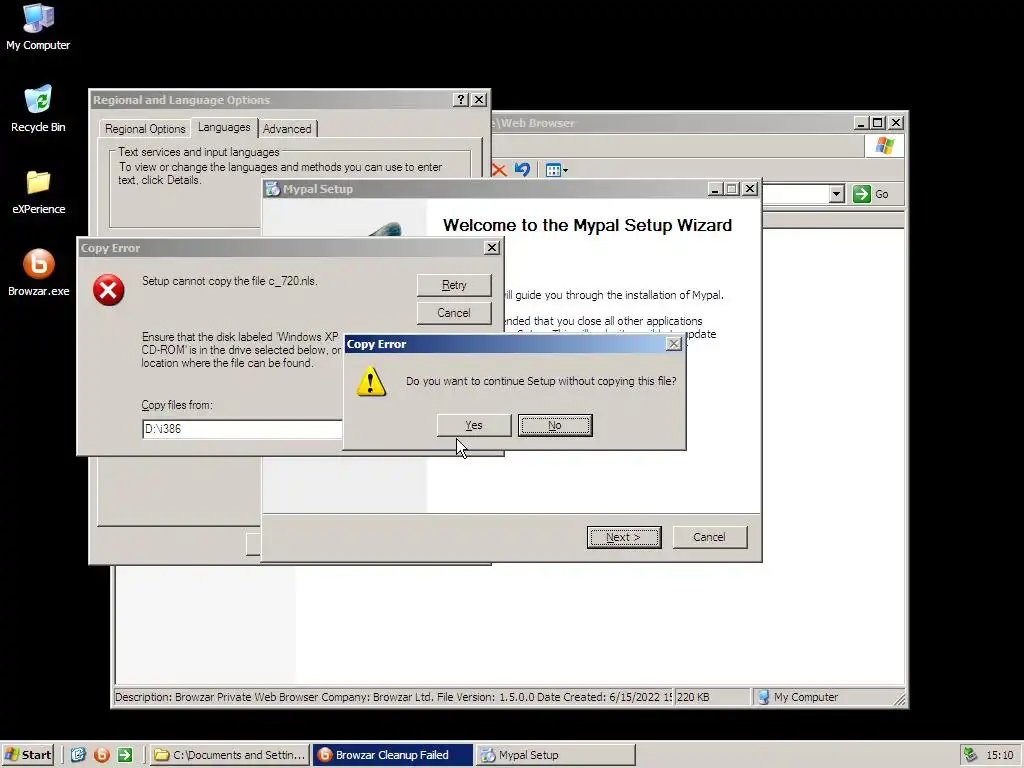Click the 220 KB status bar entry

coord(711,697)
